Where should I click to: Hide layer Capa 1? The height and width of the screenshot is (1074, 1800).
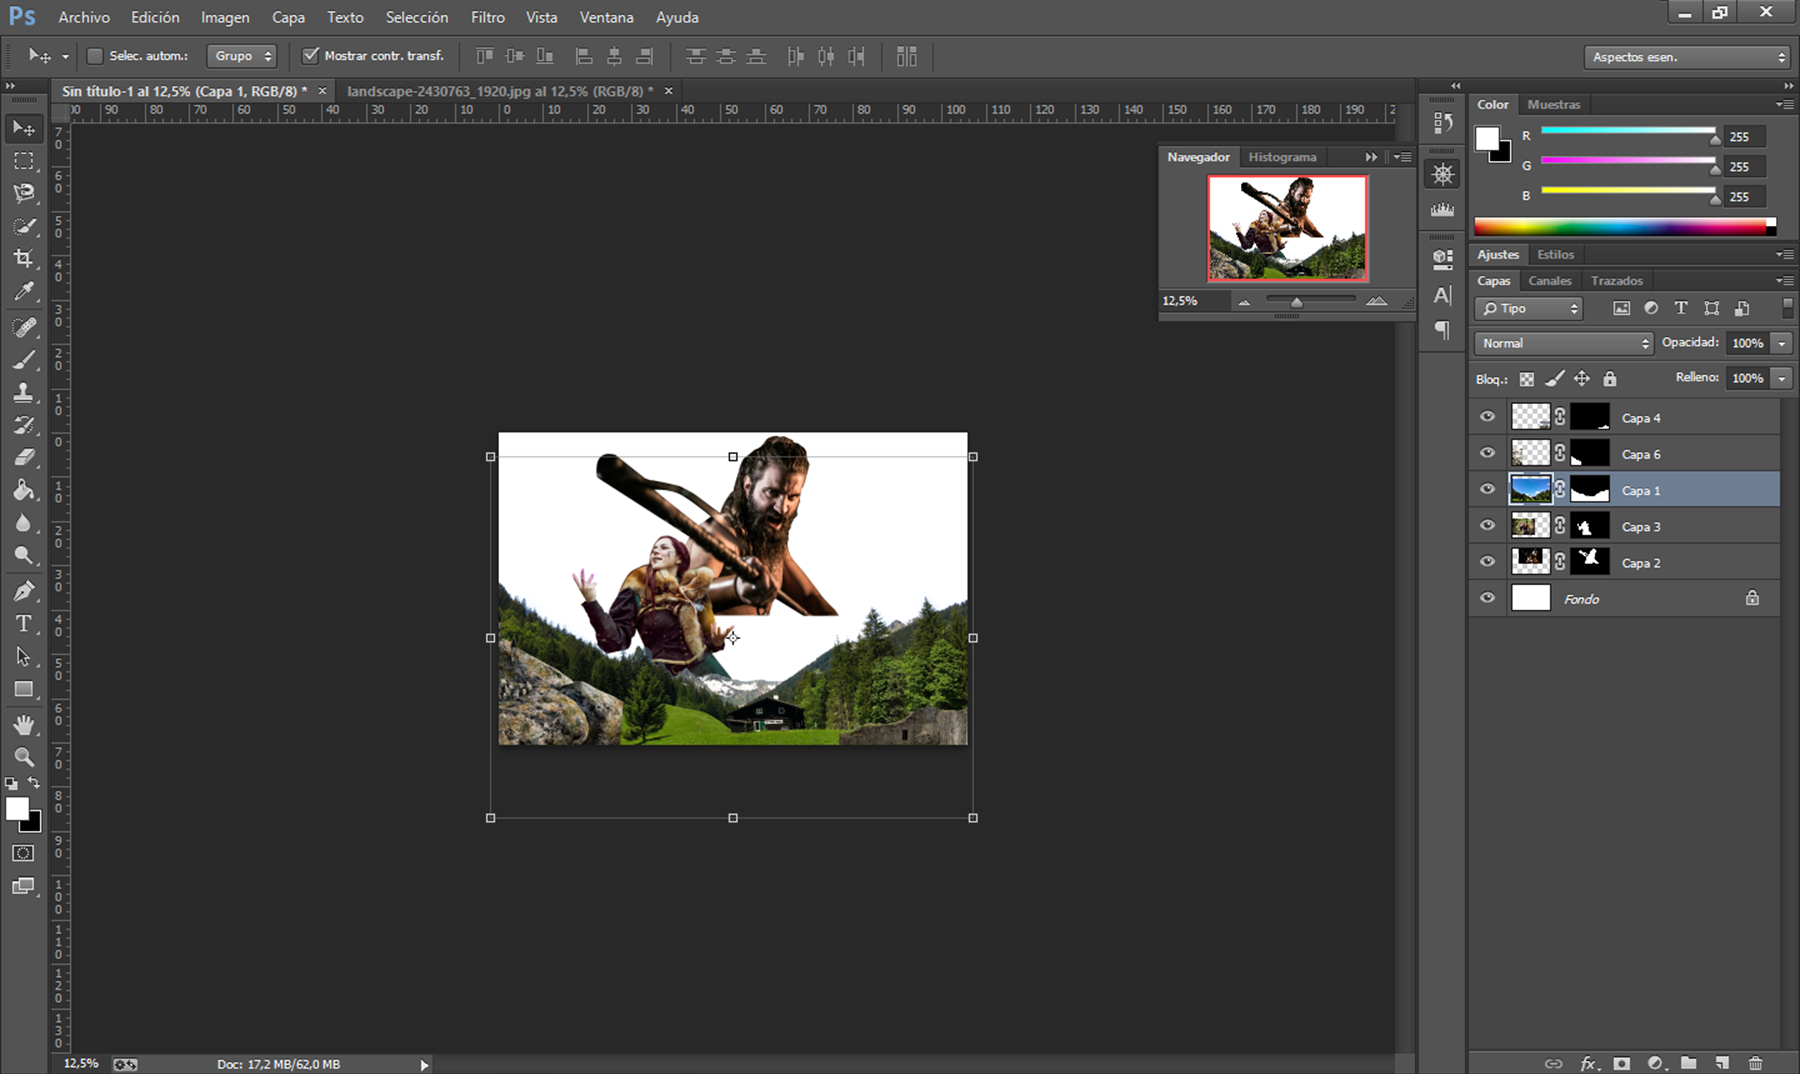[1487, 489]
